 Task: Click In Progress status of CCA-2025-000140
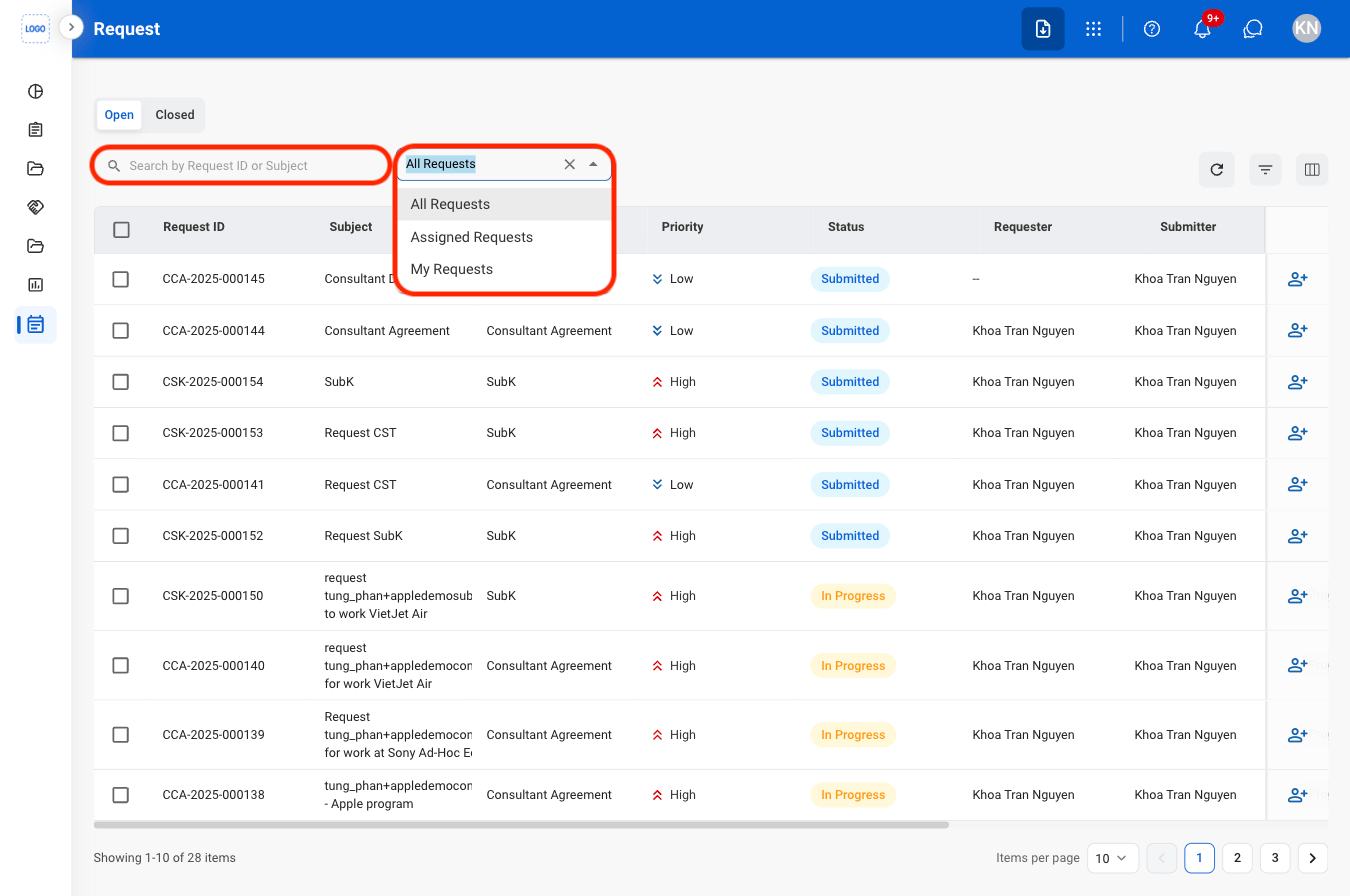point(853,666)
